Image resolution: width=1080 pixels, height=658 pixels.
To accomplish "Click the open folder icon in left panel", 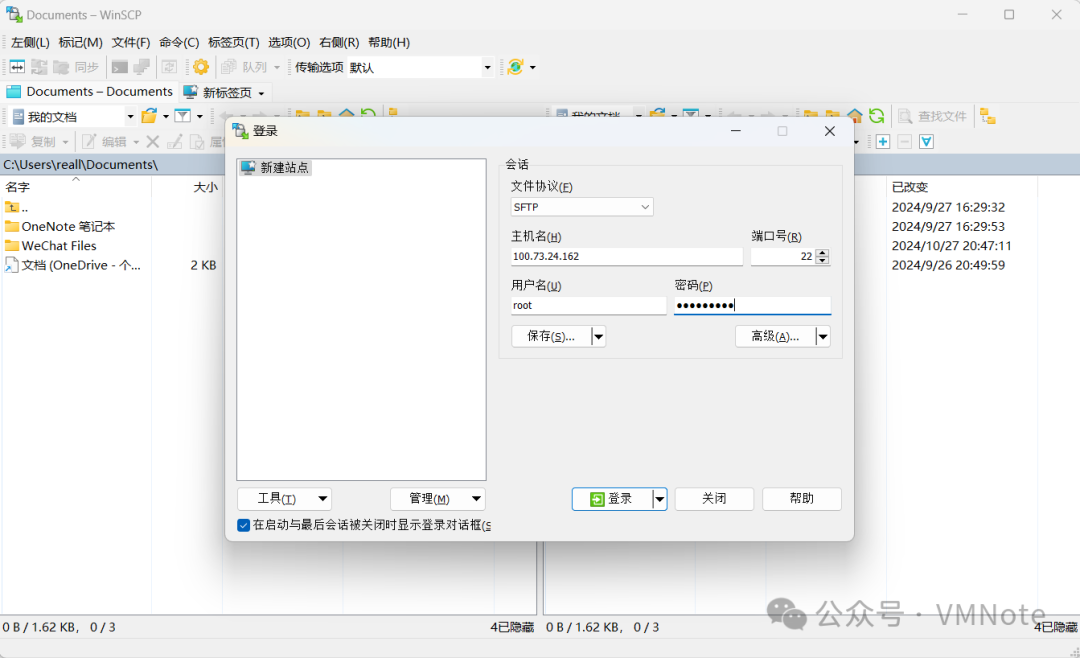I will point(149,116).
